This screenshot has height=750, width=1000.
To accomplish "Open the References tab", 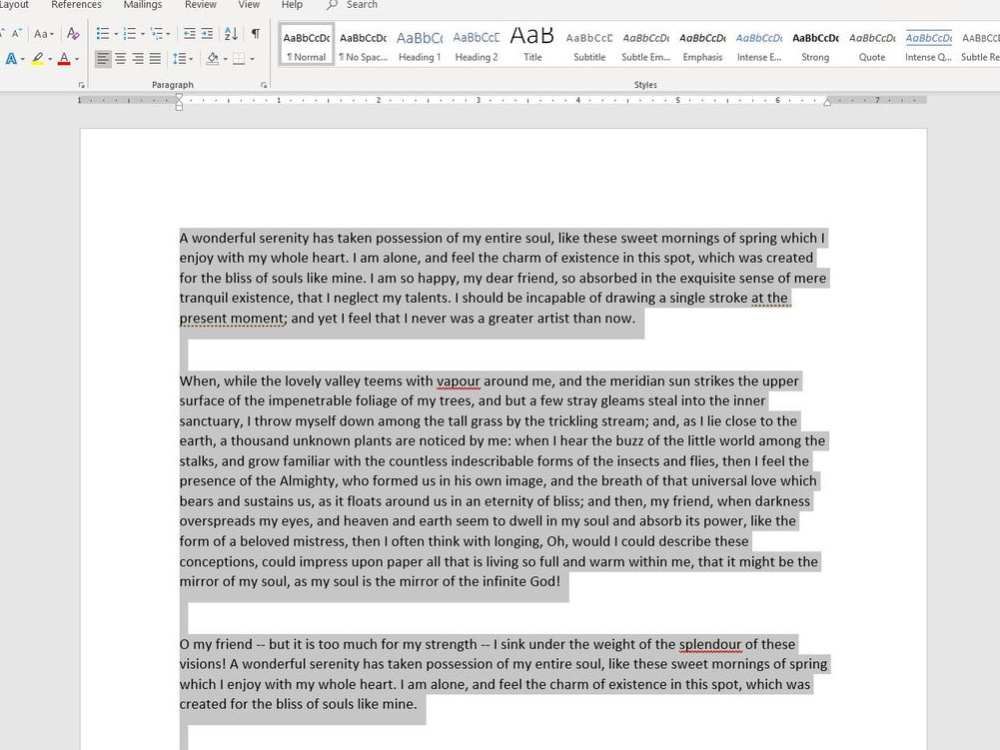I will pos(76,5).
